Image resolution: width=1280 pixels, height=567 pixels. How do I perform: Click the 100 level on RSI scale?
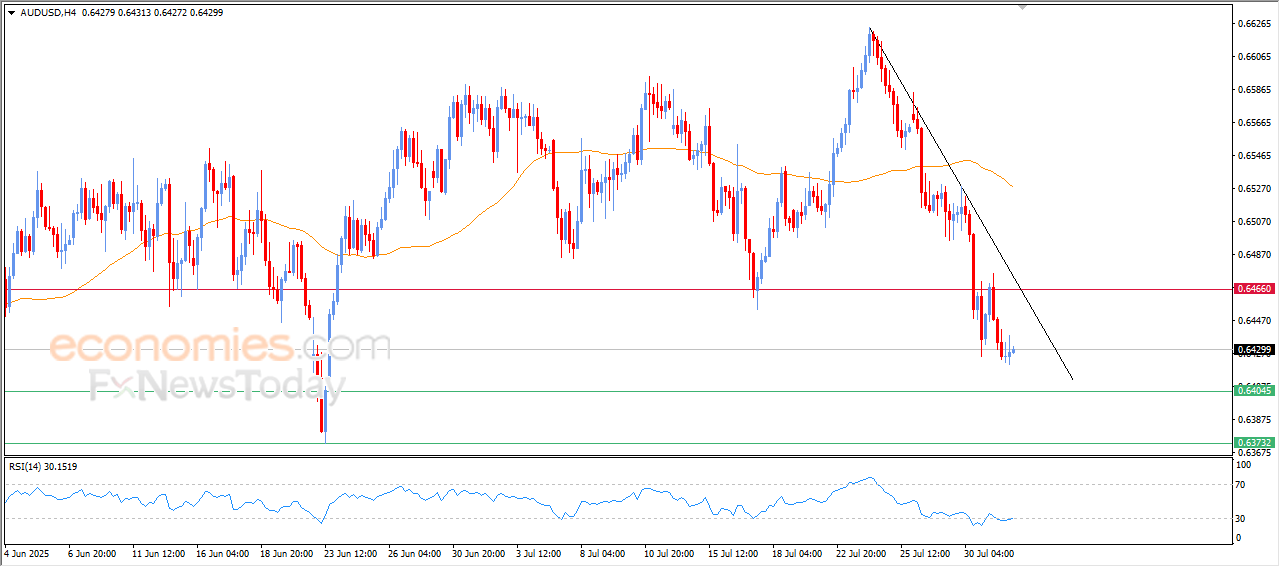1245,465
